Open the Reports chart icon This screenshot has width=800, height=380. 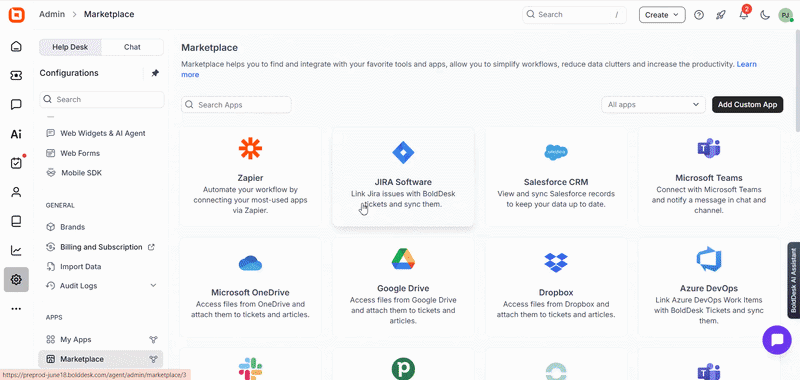[16, 250]
